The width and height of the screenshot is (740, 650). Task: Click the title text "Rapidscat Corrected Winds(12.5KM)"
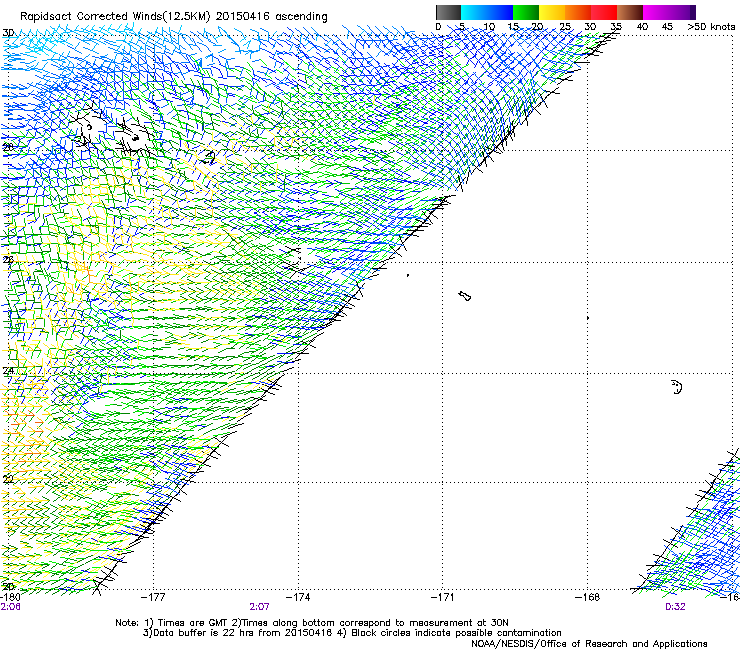coord(115,17)
